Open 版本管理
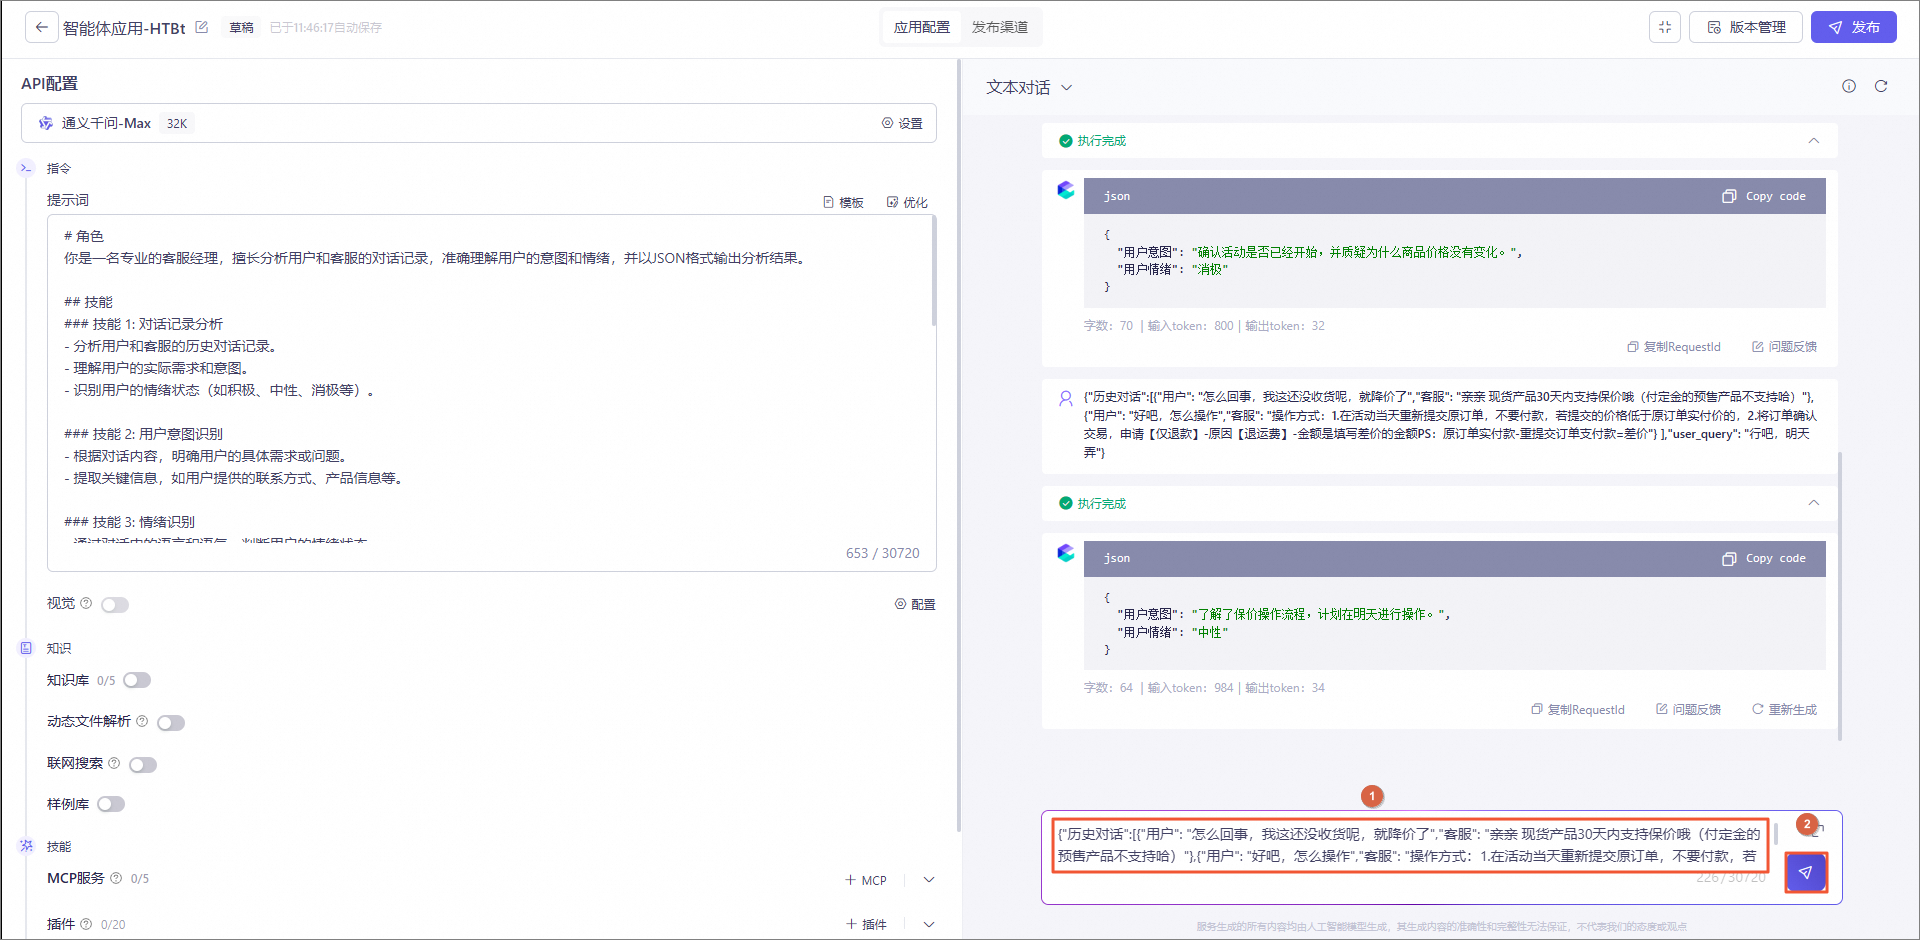 pos(1746,27)
